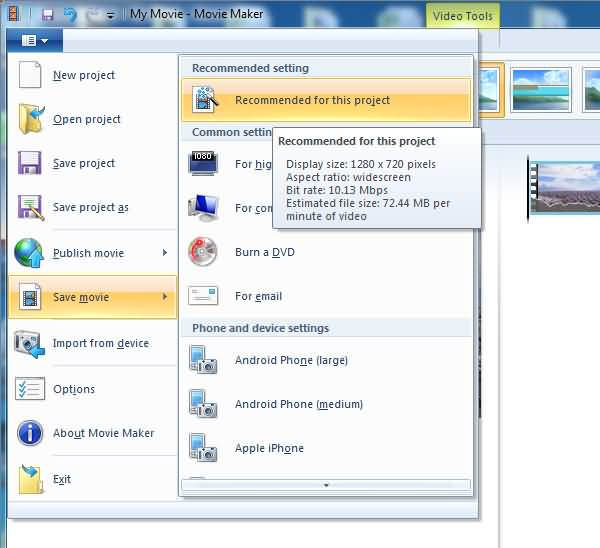Expand the Publish movie submenu arrow
Image resolution: width=600 pixels, height=548 pixels.
point(165,253)
